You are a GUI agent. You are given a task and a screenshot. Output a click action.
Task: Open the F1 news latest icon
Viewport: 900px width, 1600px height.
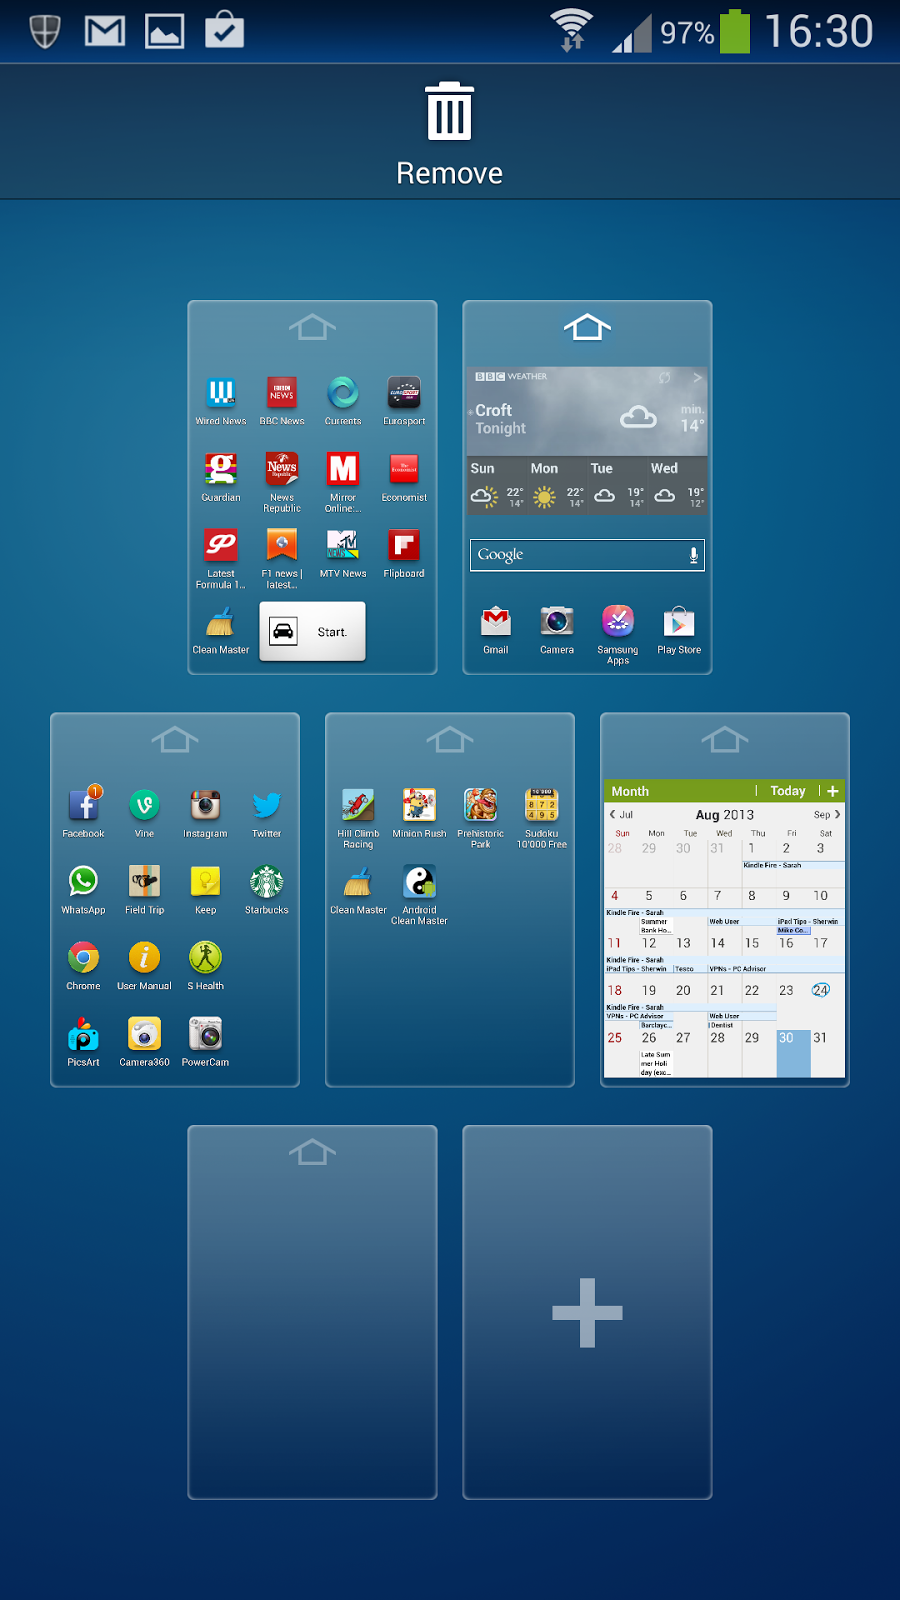click(x=282, y=545)
